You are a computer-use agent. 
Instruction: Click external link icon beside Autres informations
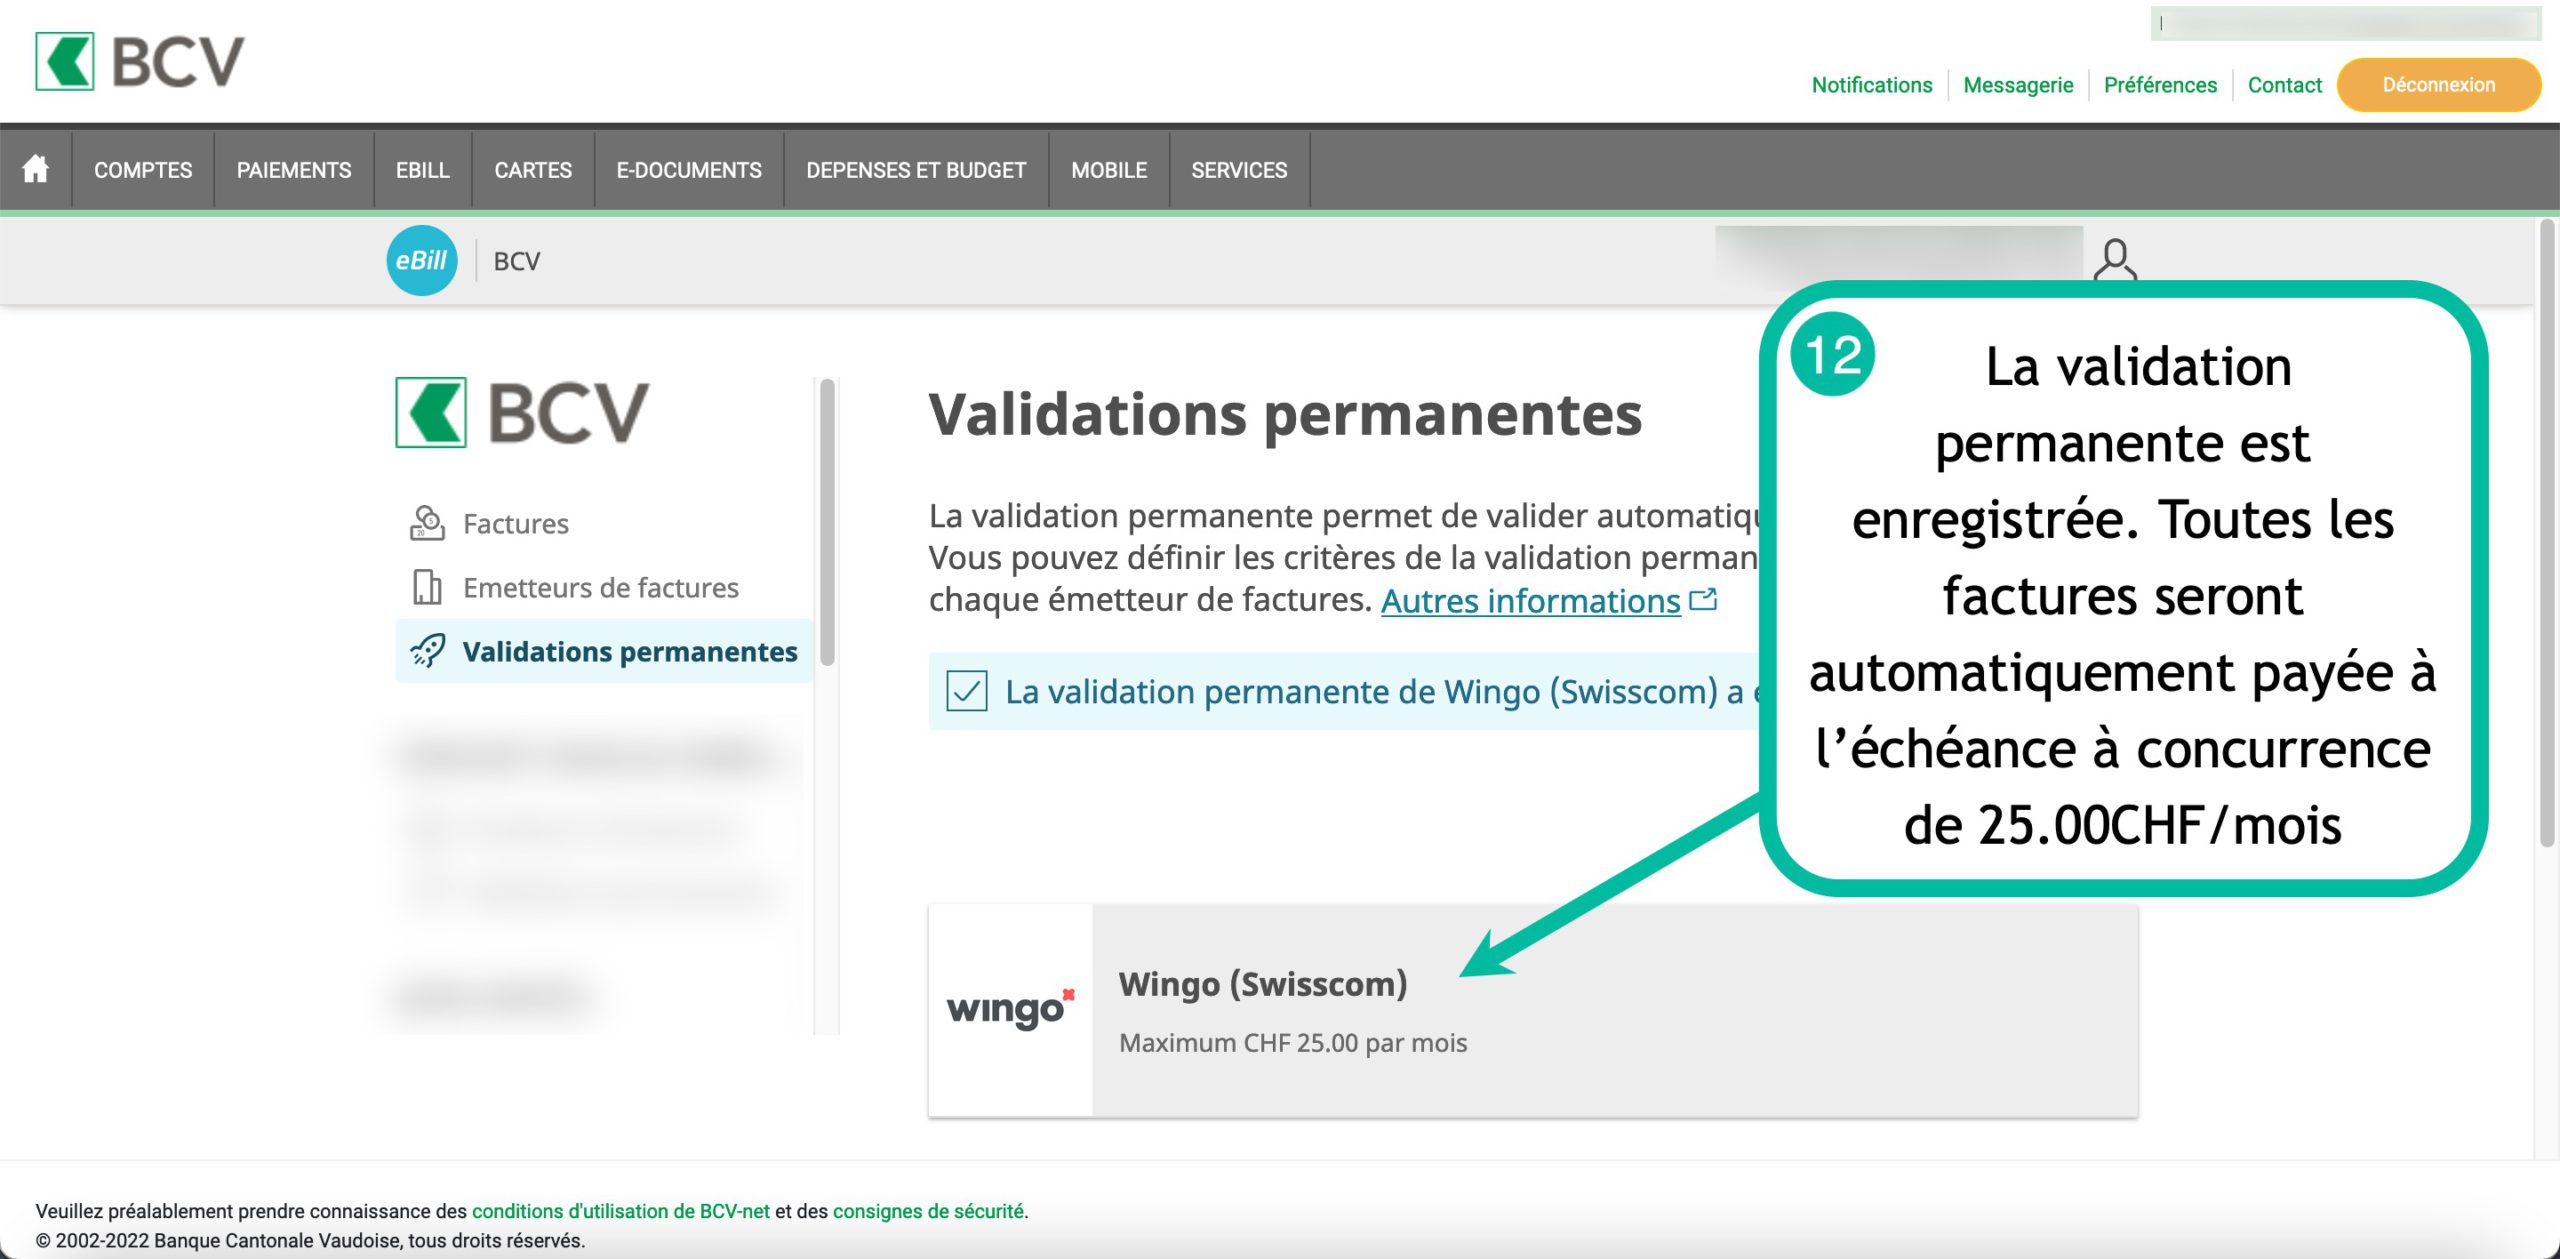click(1703, 600)
